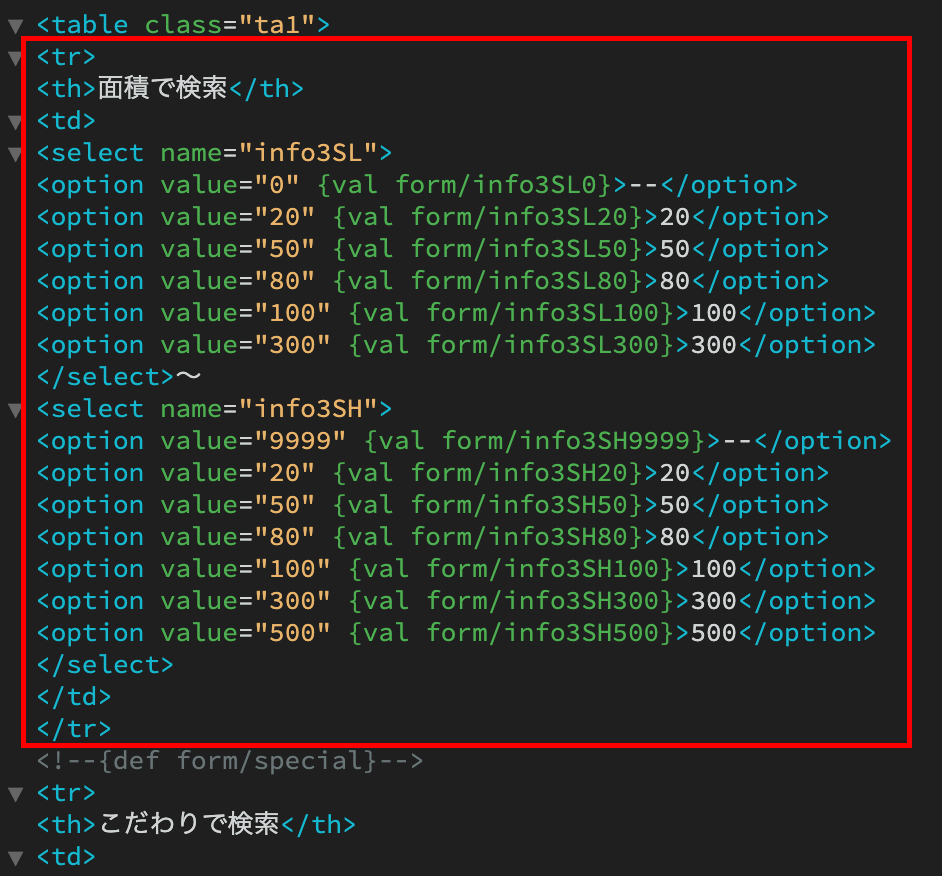
Task: Select the option line with form/info3SH80
Action: click(x=433, y=537)
